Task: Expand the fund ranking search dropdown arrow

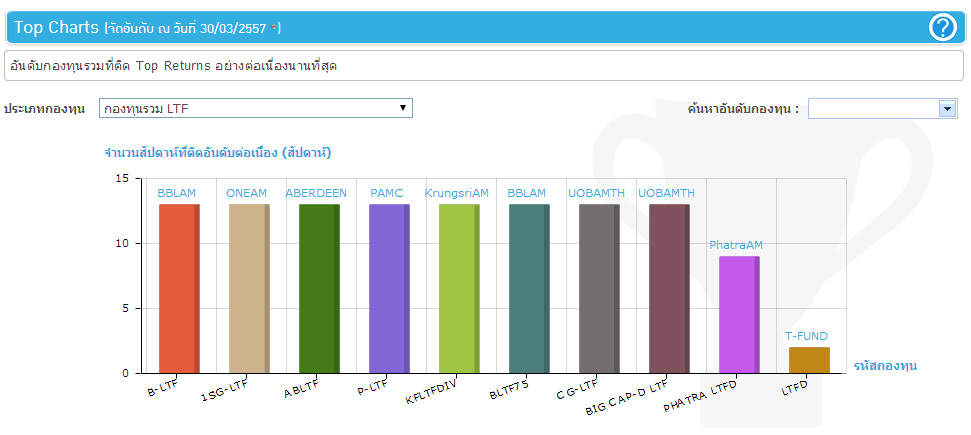Action: (x=948, y=108)
